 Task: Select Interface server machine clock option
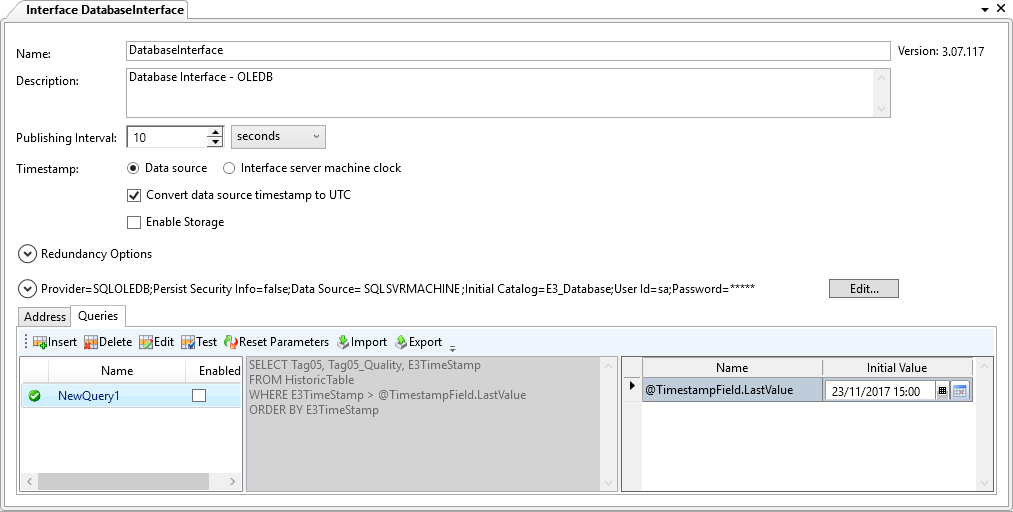pyautogui.click(x=229, y=168)
